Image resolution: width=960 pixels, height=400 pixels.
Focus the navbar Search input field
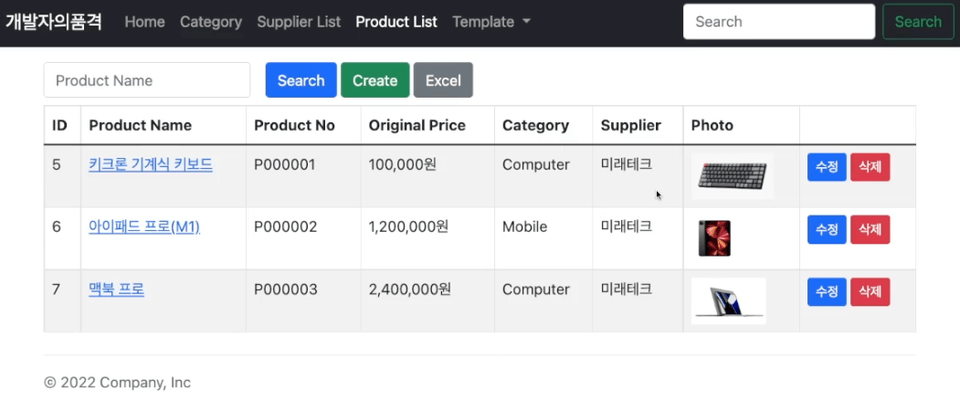click(779, 22)
